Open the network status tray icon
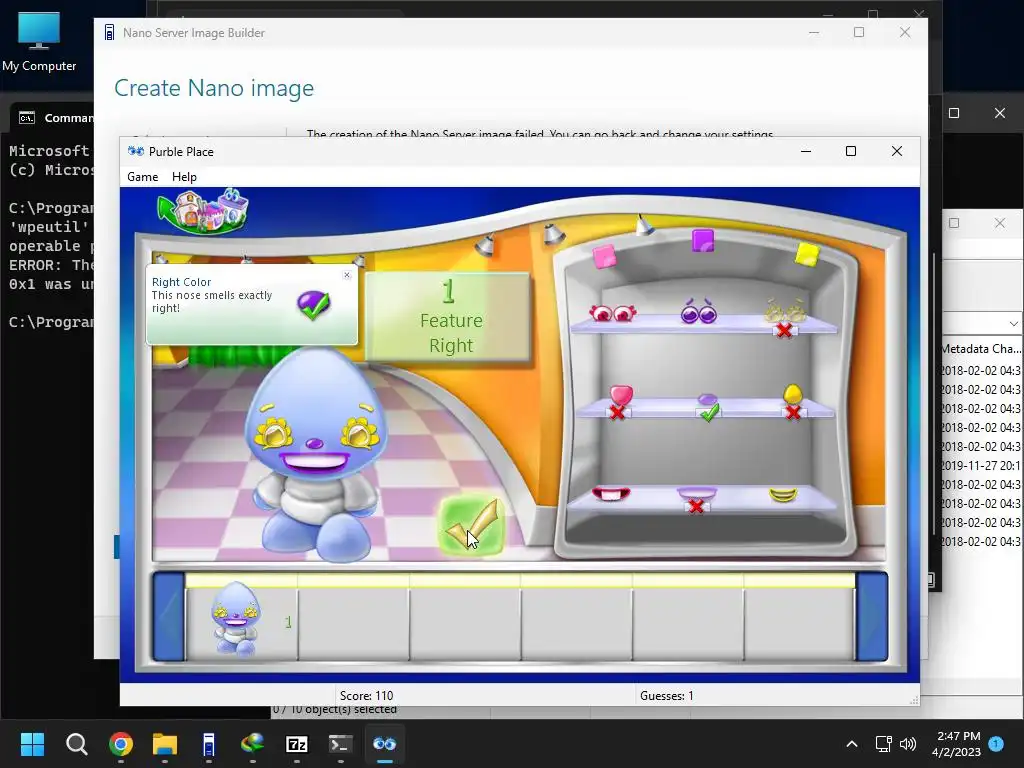This screenshot has width=1024, height=768. (883, 744)
